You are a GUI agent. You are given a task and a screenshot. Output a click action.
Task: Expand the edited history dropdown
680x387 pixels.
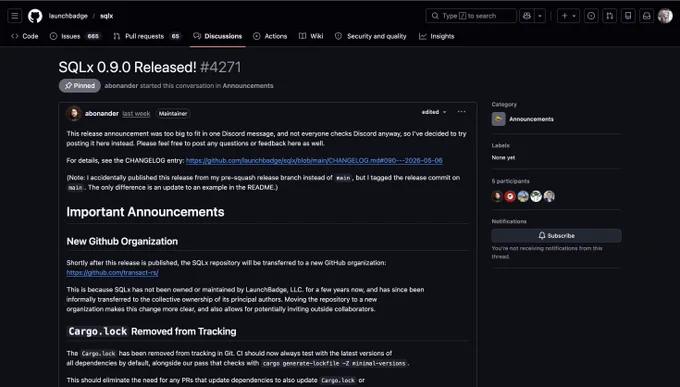[434, 112]
